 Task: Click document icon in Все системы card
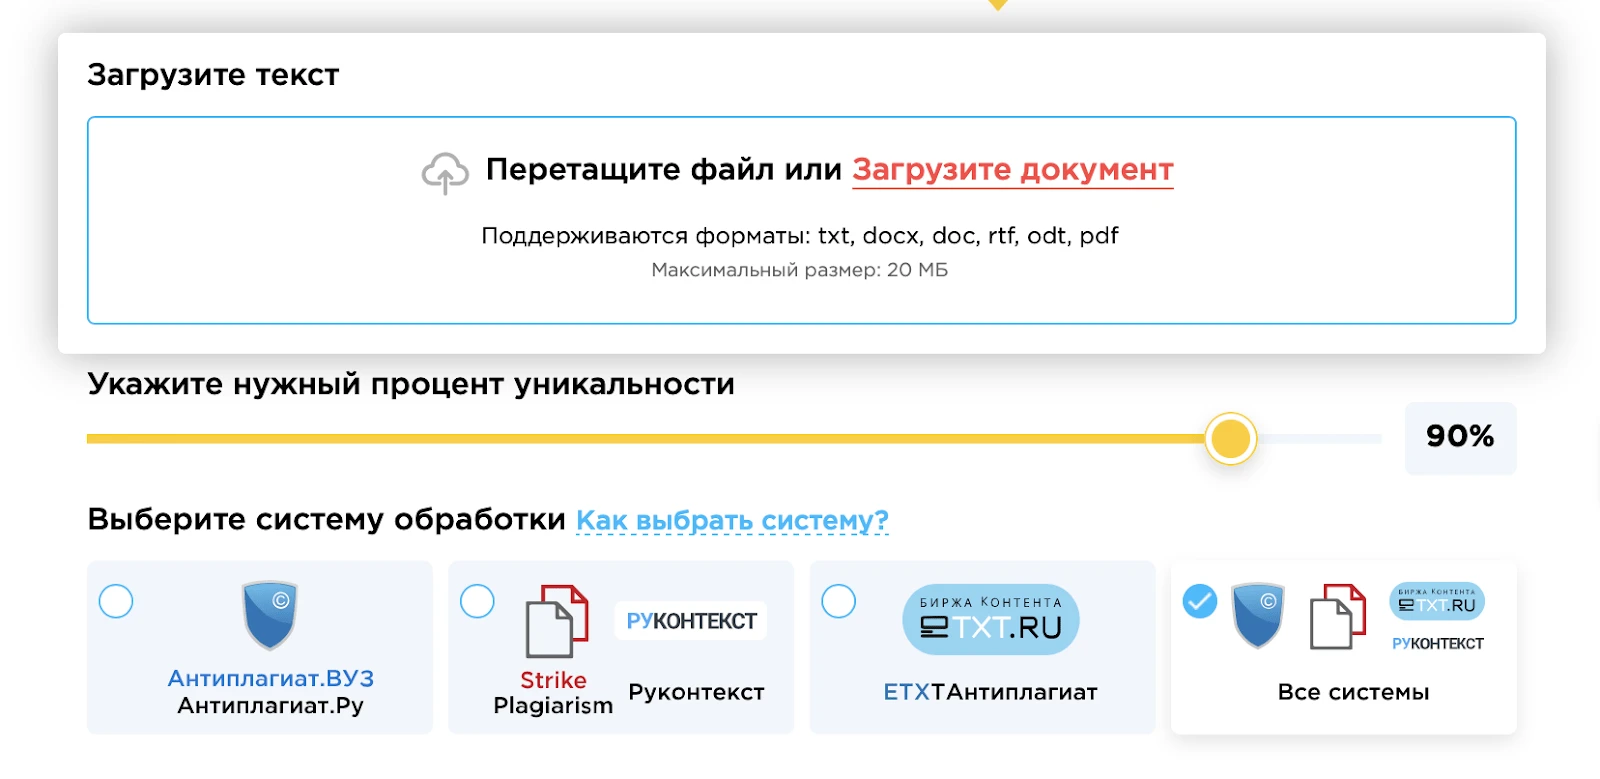[x=1337, y=617]
